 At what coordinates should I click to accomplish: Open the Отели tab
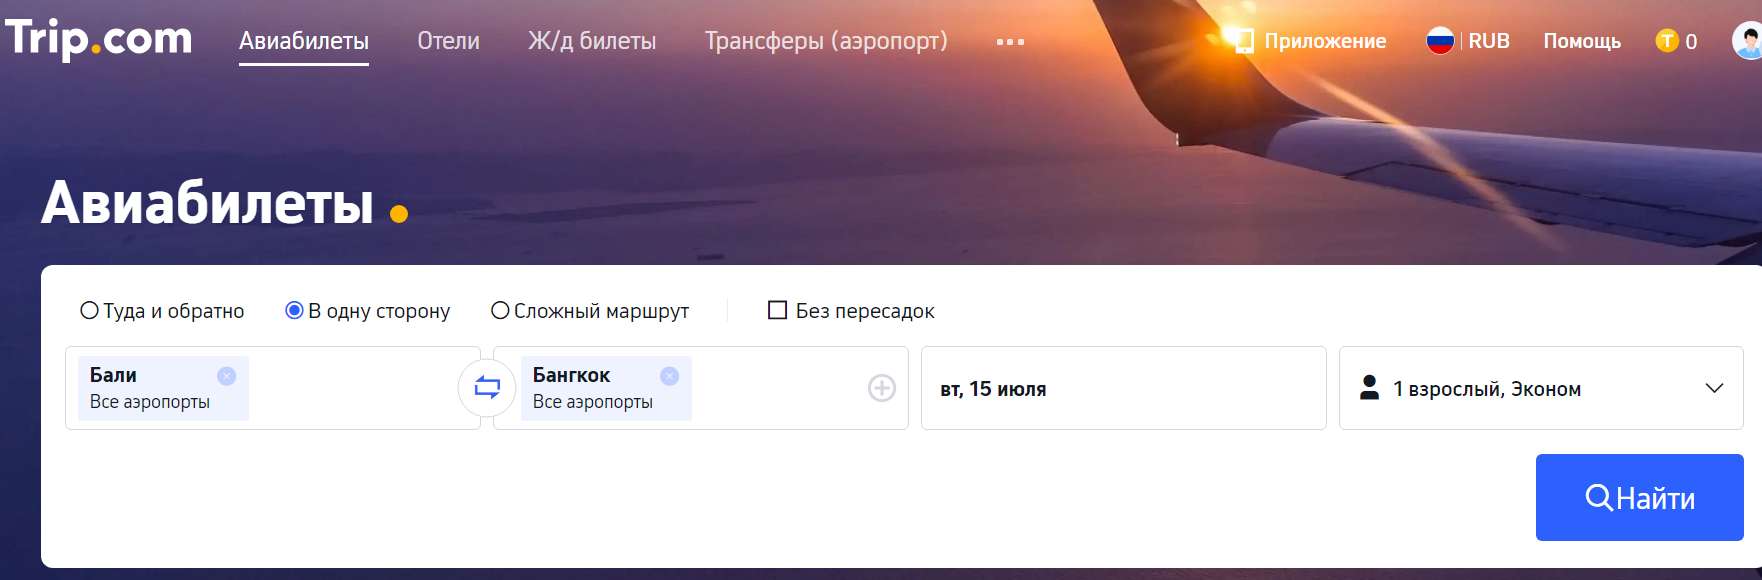point(448,41)
